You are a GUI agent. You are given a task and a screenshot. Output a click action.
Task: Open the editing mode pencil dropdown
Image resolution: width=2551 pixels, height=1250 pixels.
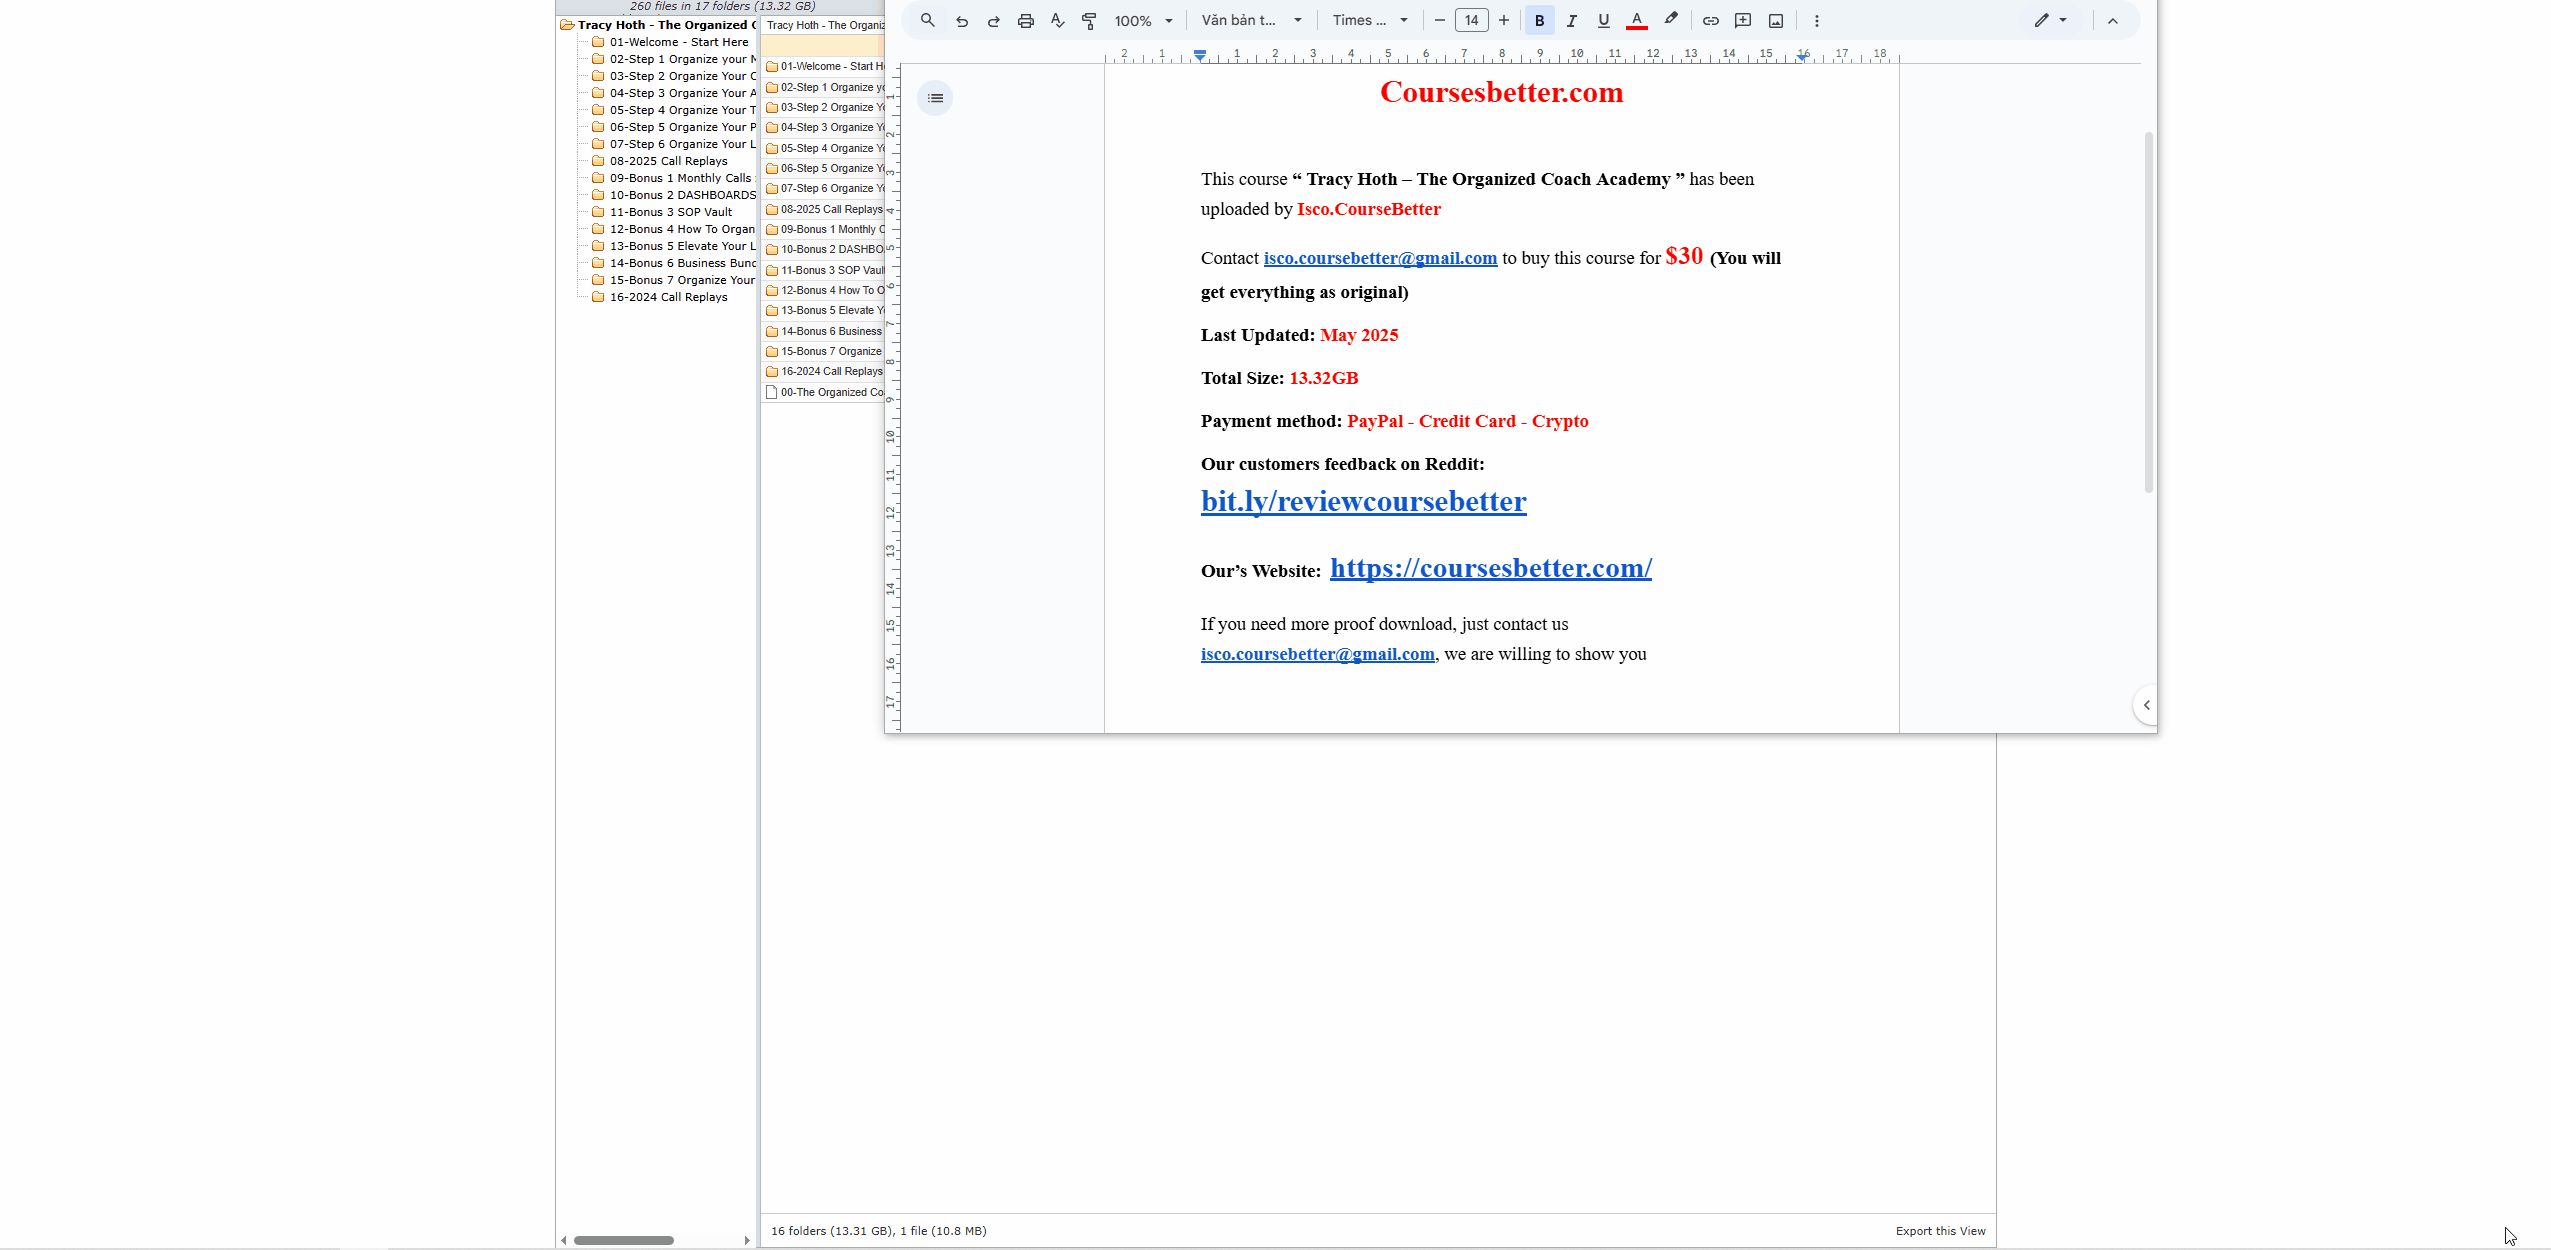pyautogui.click(x=2049, y=20)
